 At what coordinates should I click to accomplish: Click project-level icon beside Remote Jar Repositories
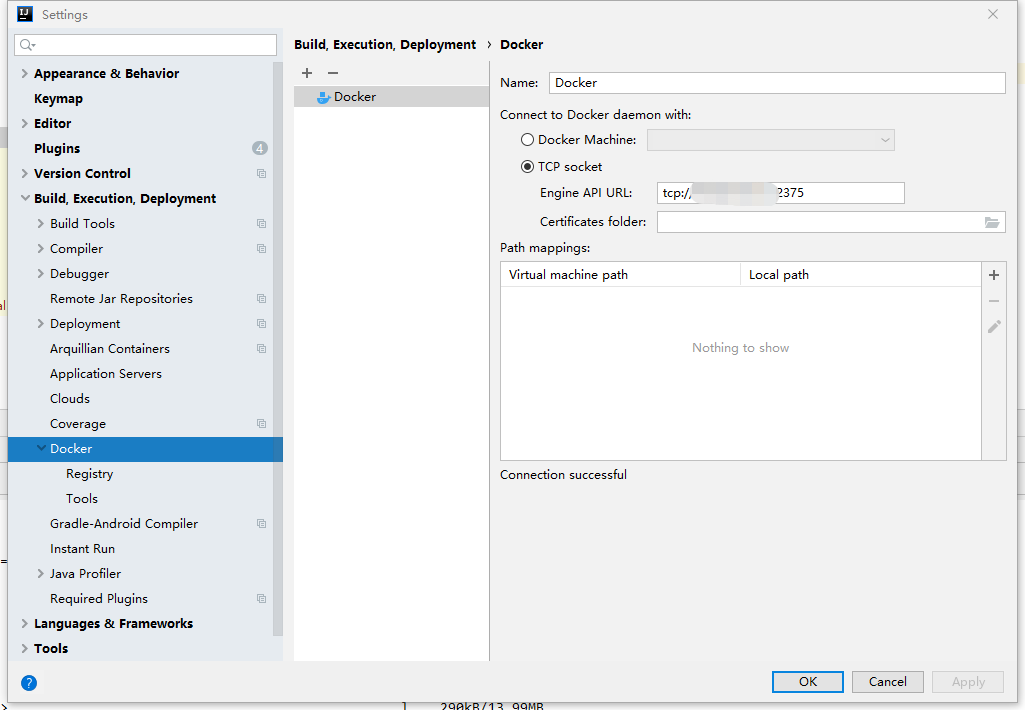click(x=261, y=299)
